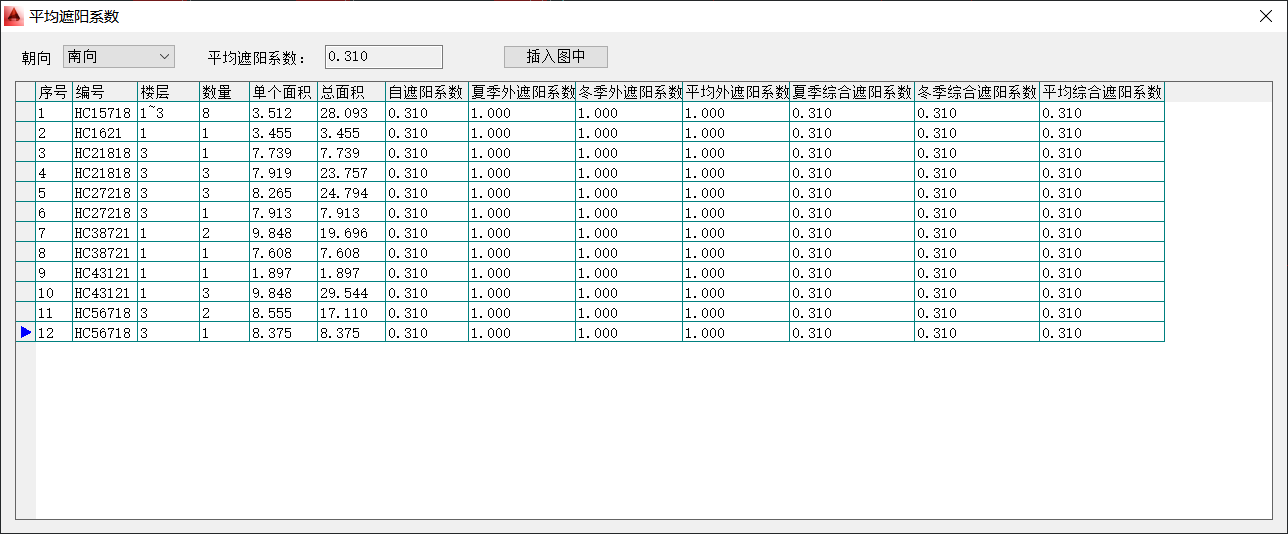Click total area cell 29.544 in row 10

pyautogui.click(x=351, y=293)
